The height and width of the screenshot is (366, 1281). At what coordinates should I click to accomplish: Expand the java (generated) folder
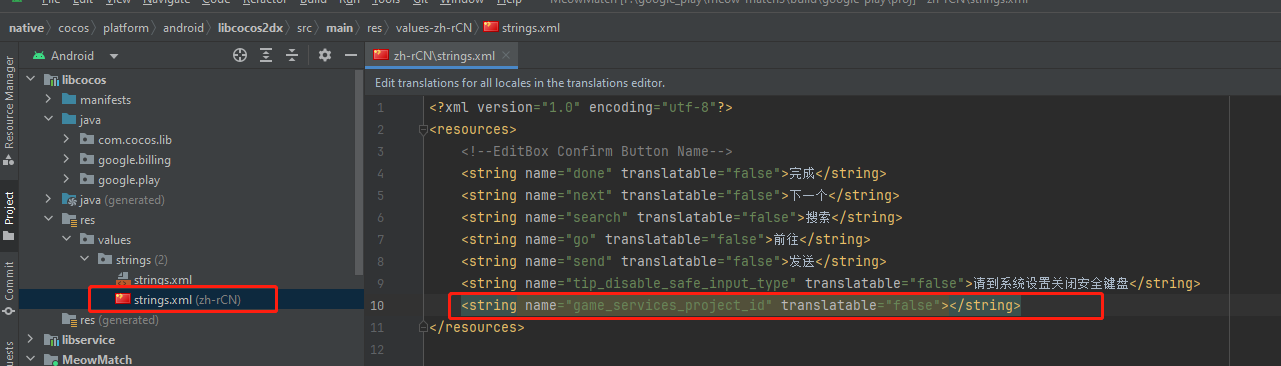coord(48,199)
